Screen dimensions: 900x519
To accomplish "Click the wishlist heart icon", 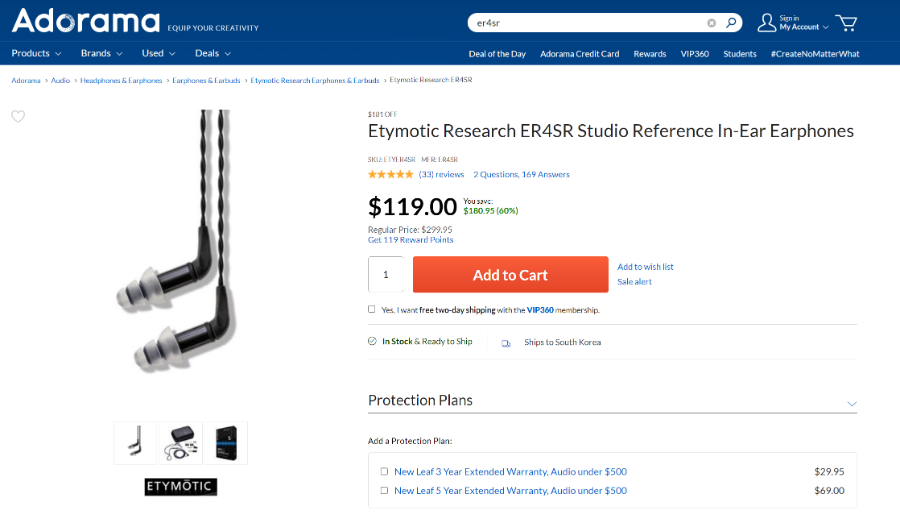I will pyautogui.click(x=18, y=116).
